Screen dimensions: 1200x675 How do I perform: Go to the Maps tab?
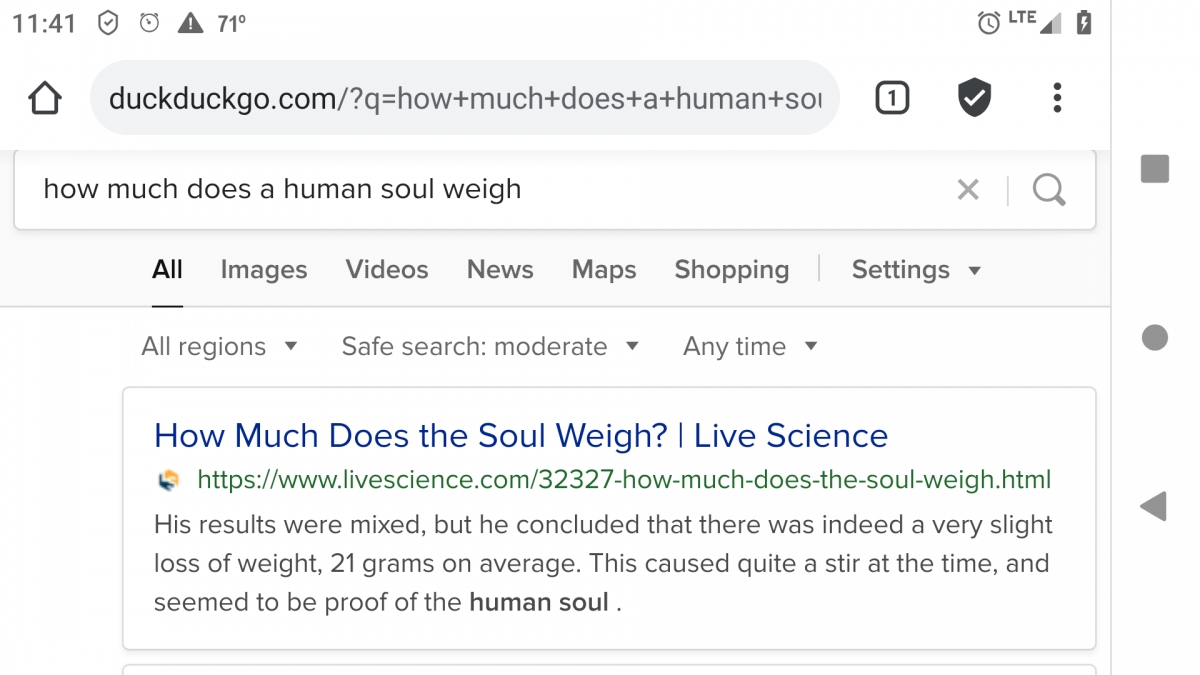(604, 270)
